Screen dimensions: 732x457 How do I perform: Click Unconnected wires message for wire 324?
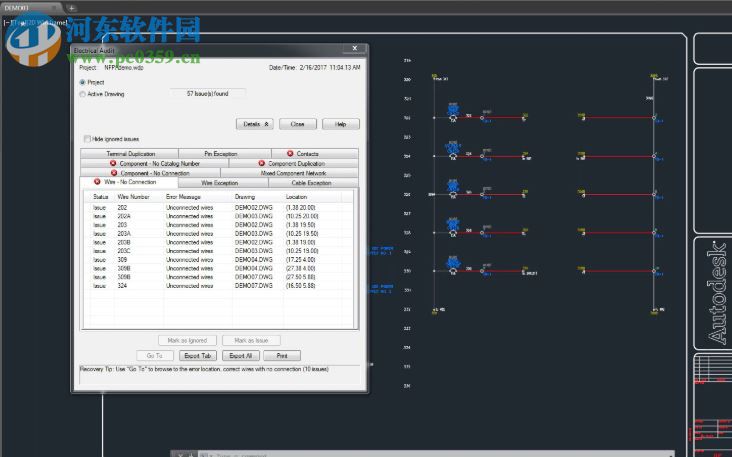click(x=190, y=286)
